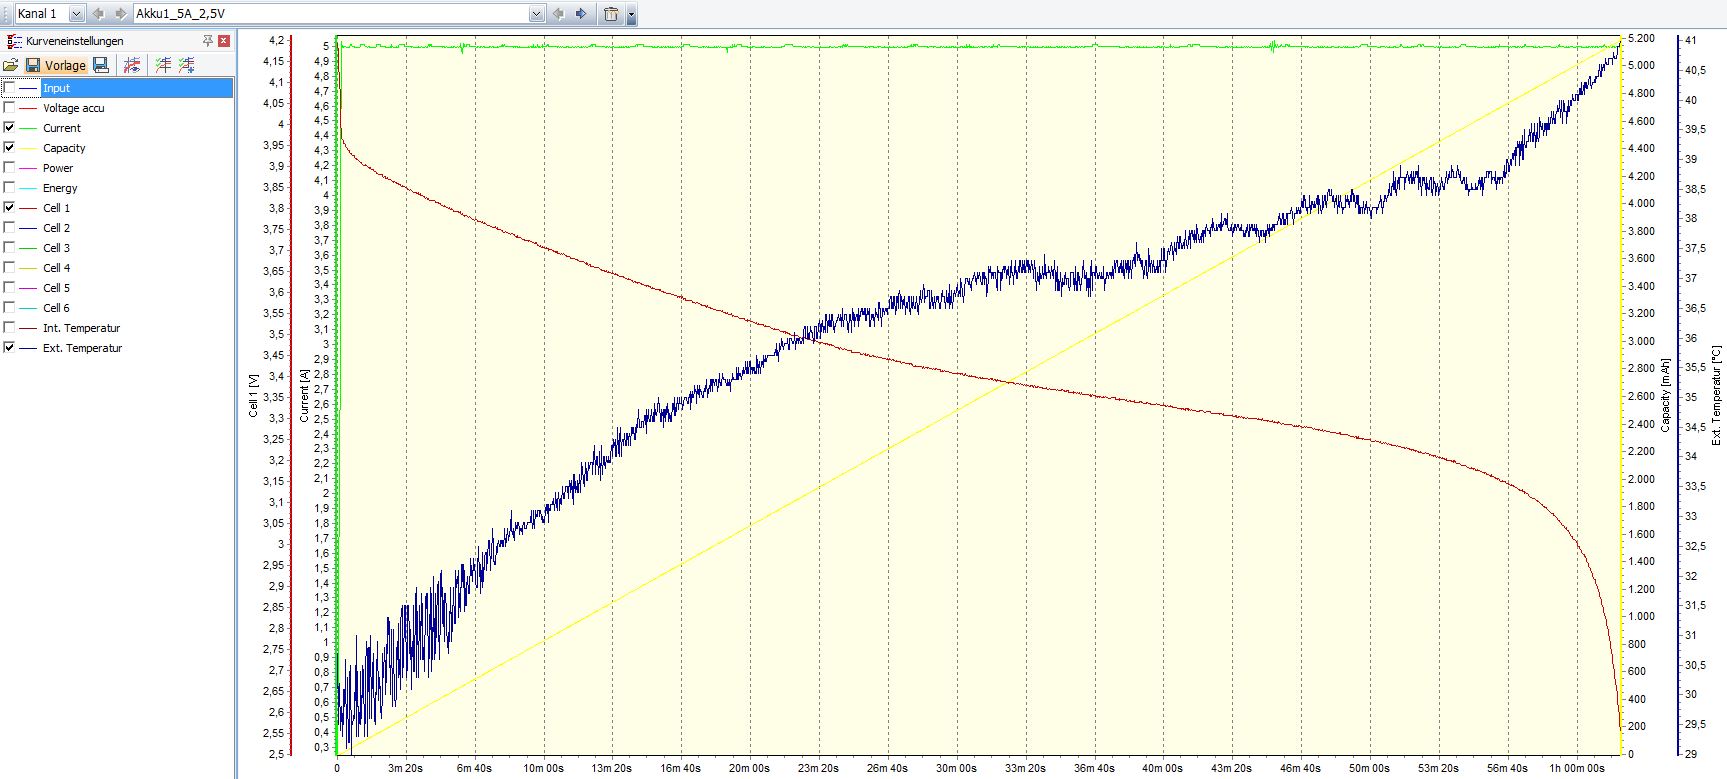Click the green-check curves icon
Viewport: 1727px width, 779px height.
tap(163, 65)
